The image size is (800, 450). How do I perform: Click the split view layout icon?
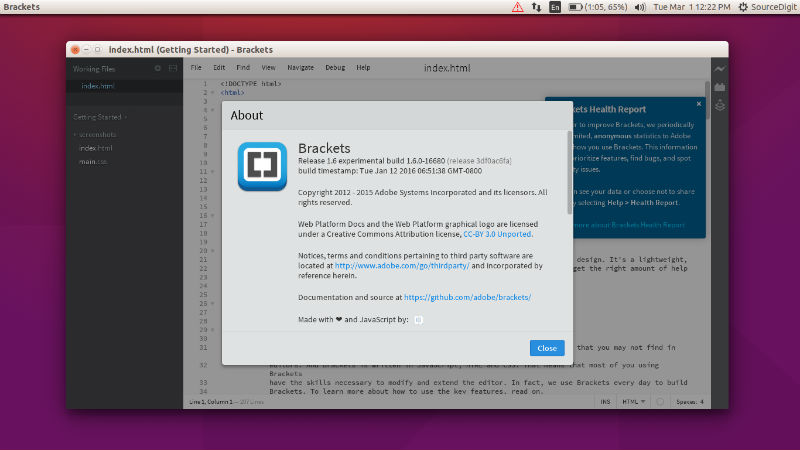(x=172, y=68)
